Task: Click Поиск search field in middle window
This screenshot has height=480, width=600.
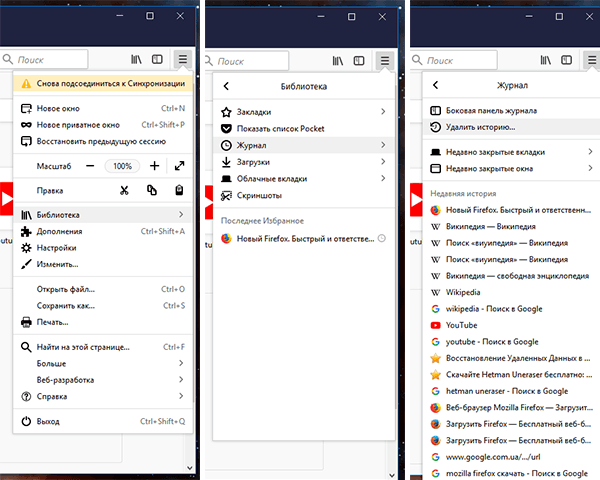Action: [247, 61]
